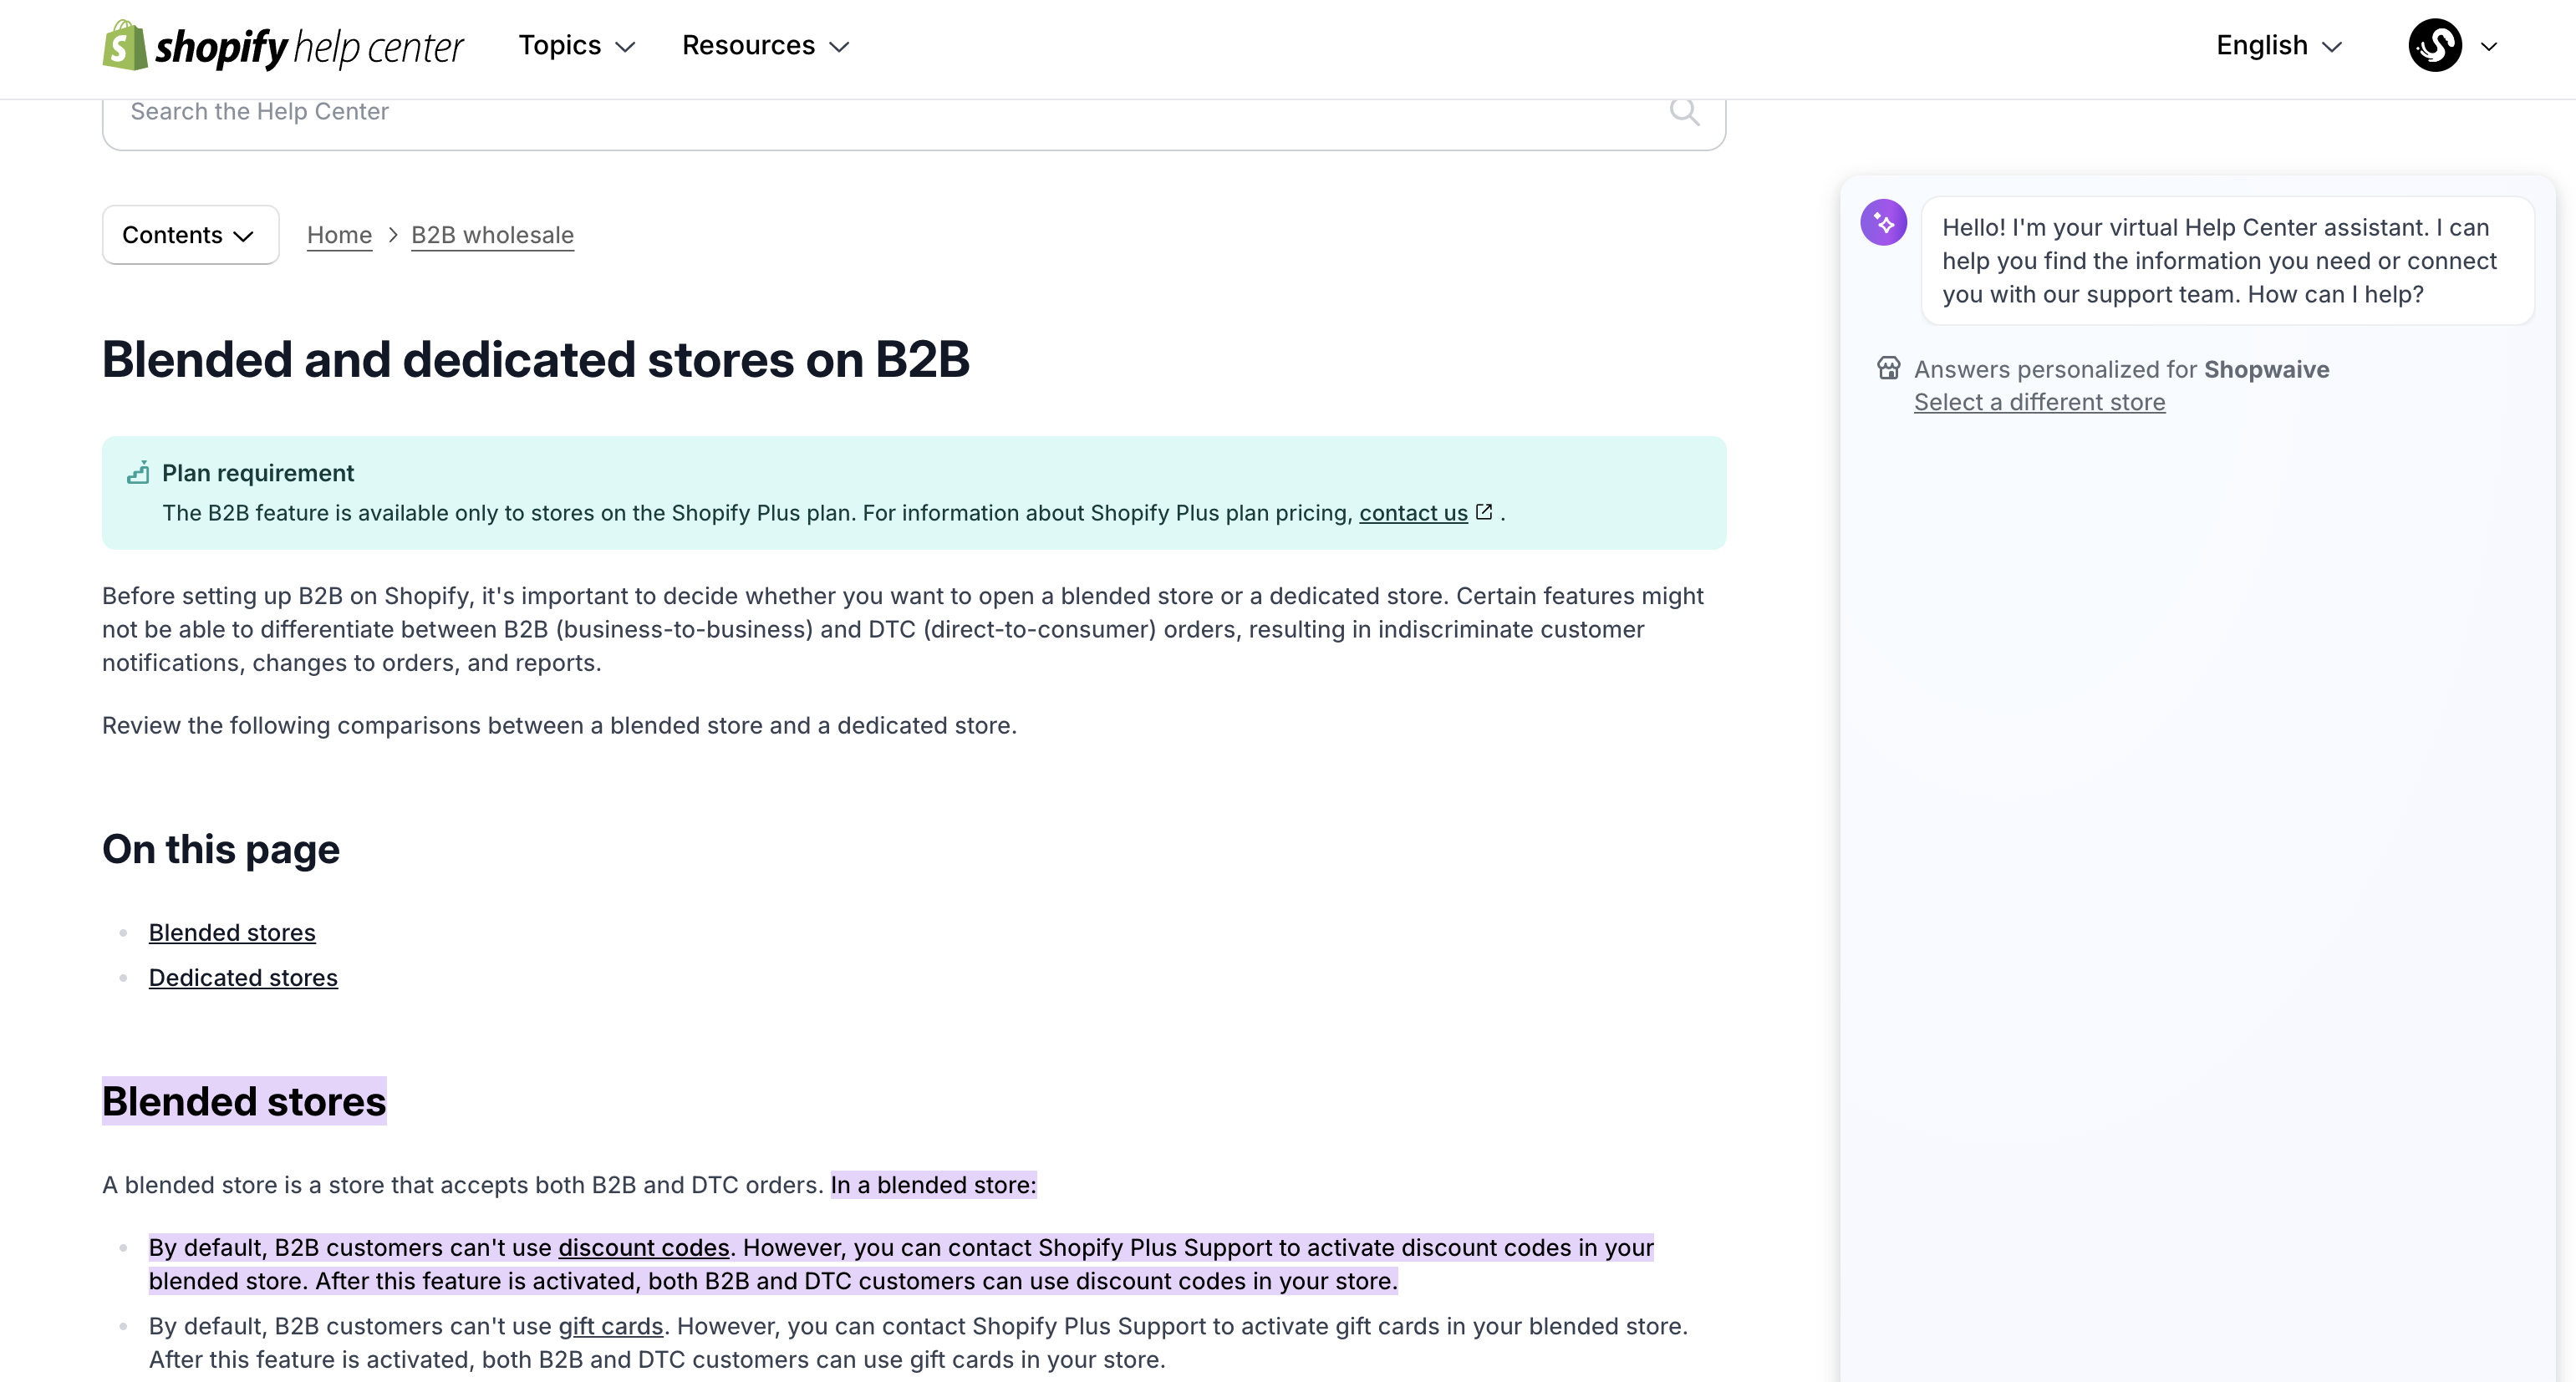The image size is (2576, 1382).
Task: Click the account avatar icon
Action: pos(2434,46)
